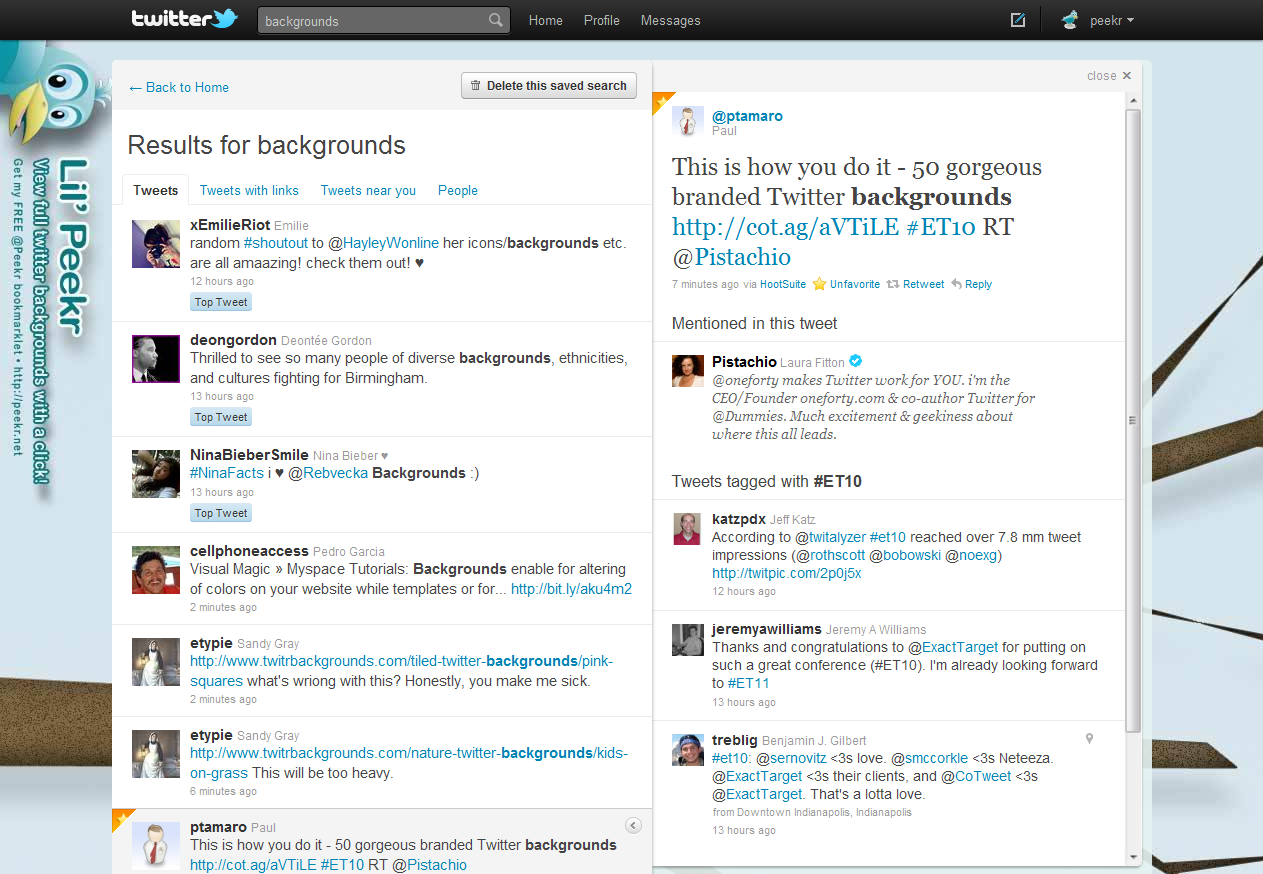Open the pink-squares twitrbackgrounds link
The height and width of the screenshot is (874, 1263).
click(x=401, y=671)
